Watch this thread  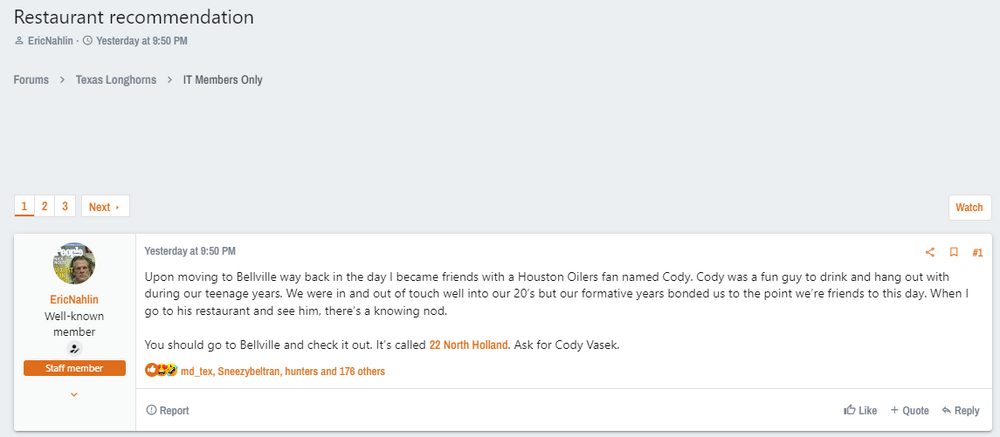coord(968,207)
